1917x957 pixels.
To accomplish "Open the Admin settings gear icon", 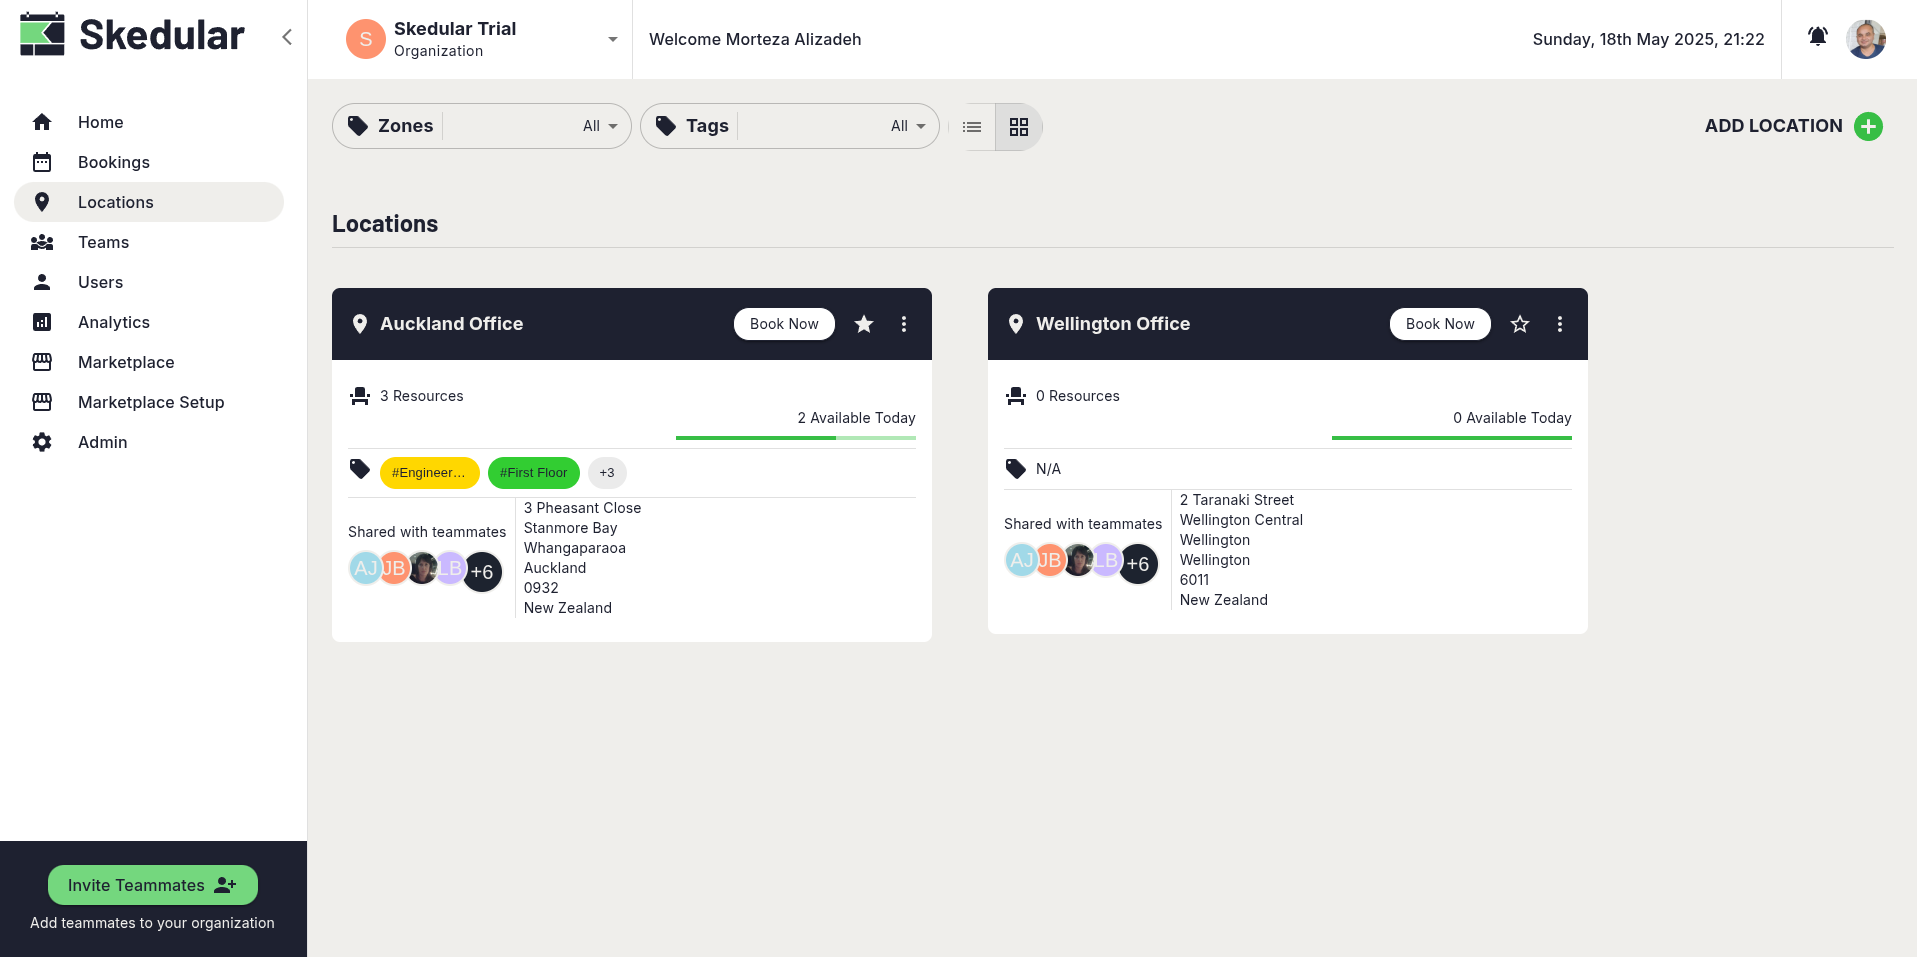I will 42,441.
